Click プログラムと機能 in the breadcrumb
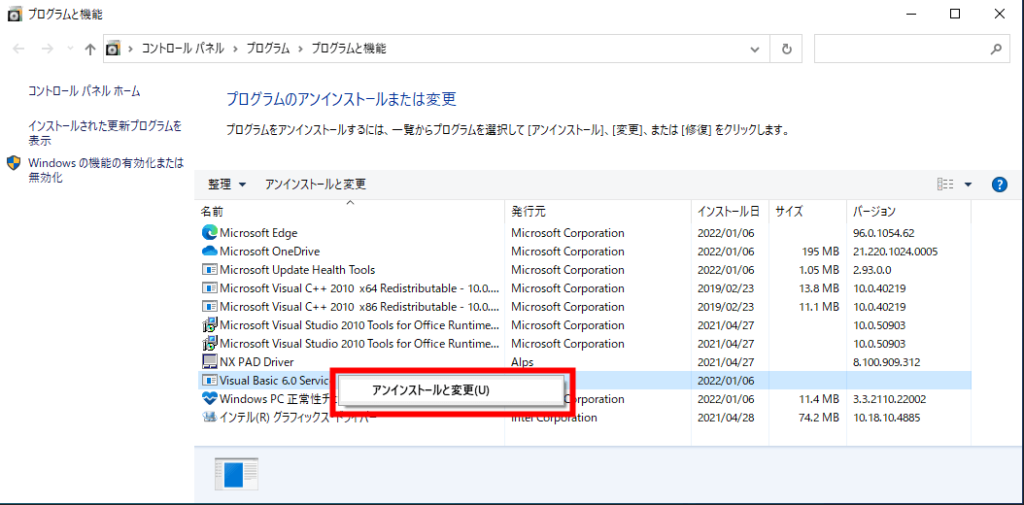Image resolution: width=1024 pixels, height=505 pixels. click(x=349, y=49)
